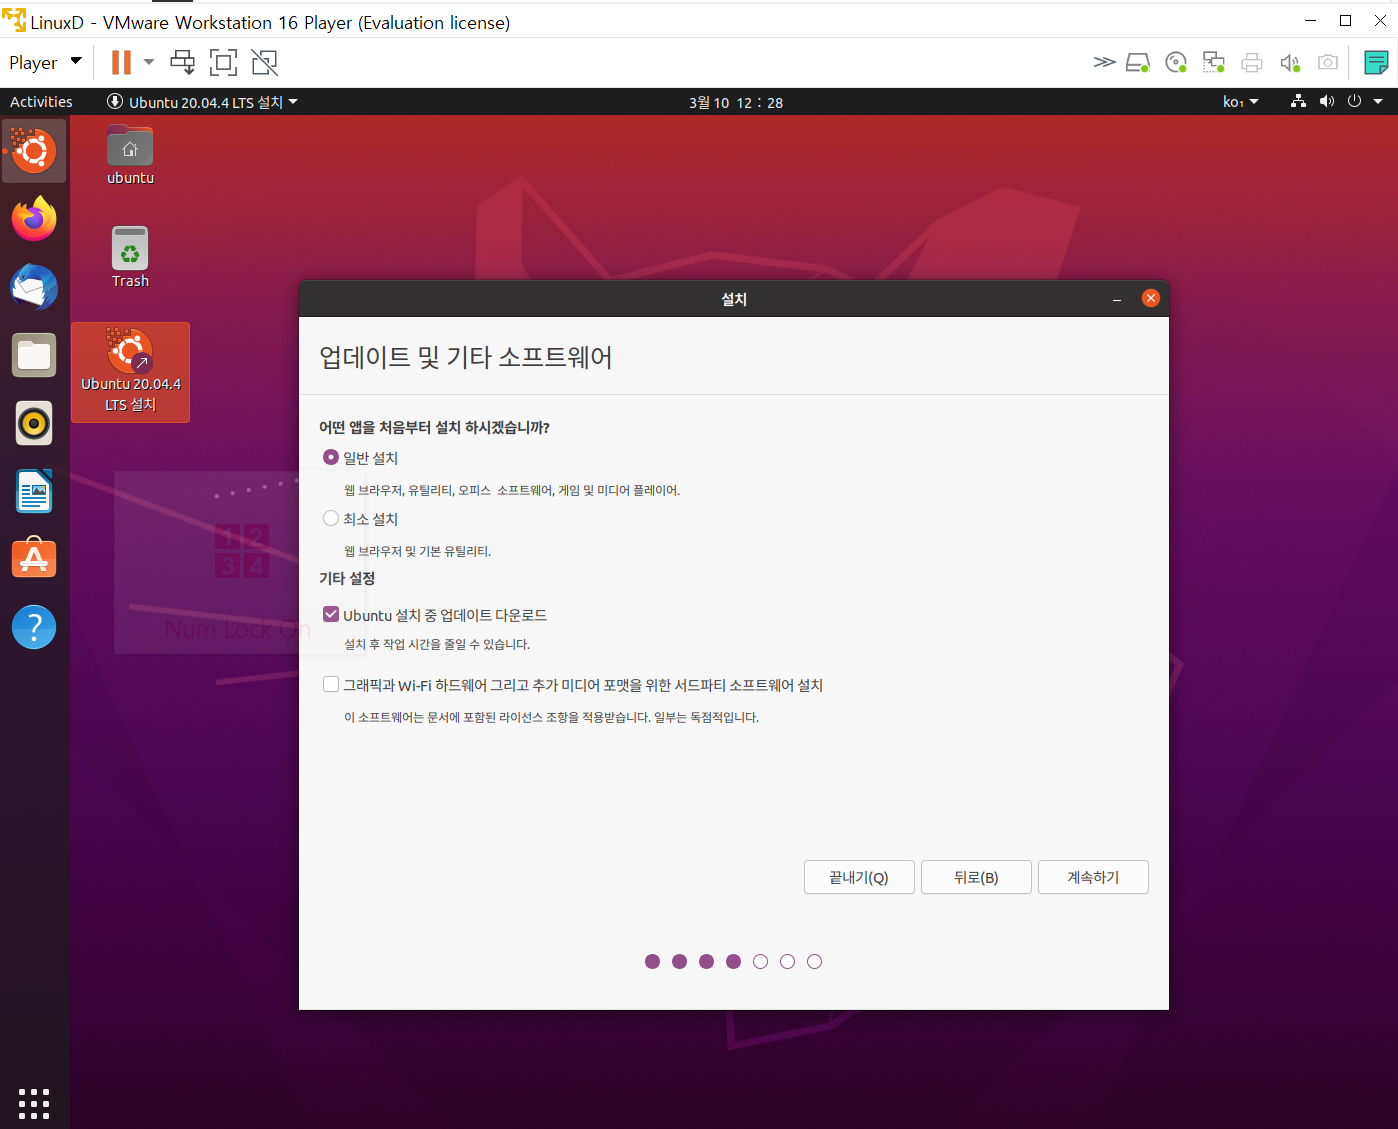
Task: Click the camera device icon
Action: coord(1328,63)
